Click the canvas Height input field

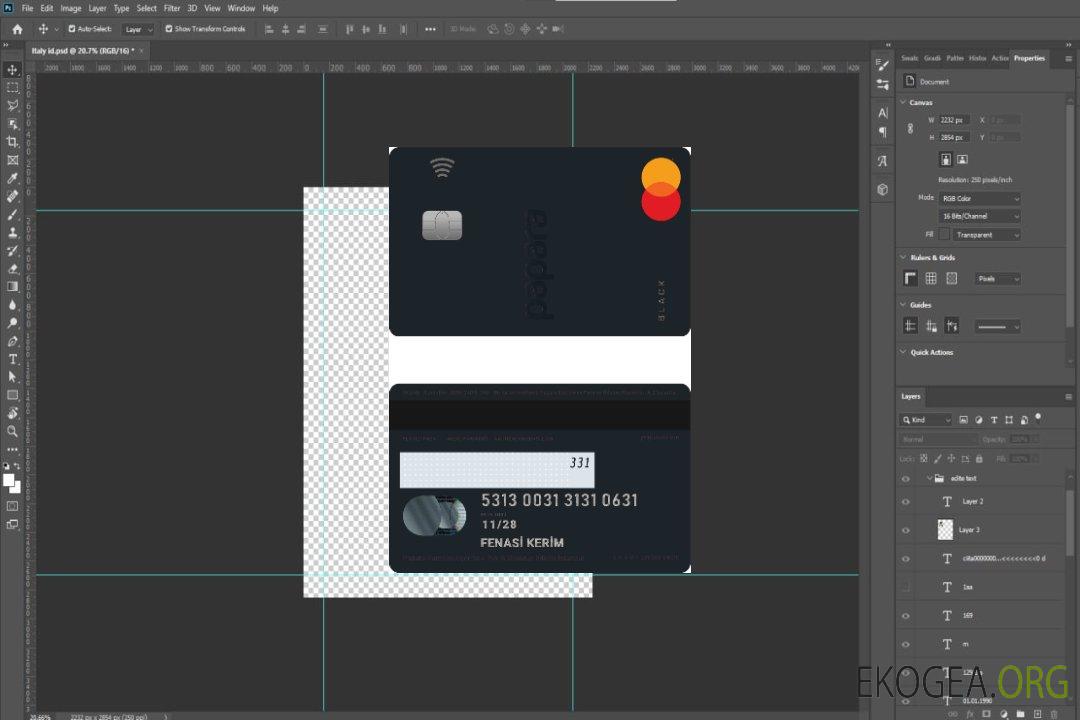pyautogui.click(x=955, y=138)
